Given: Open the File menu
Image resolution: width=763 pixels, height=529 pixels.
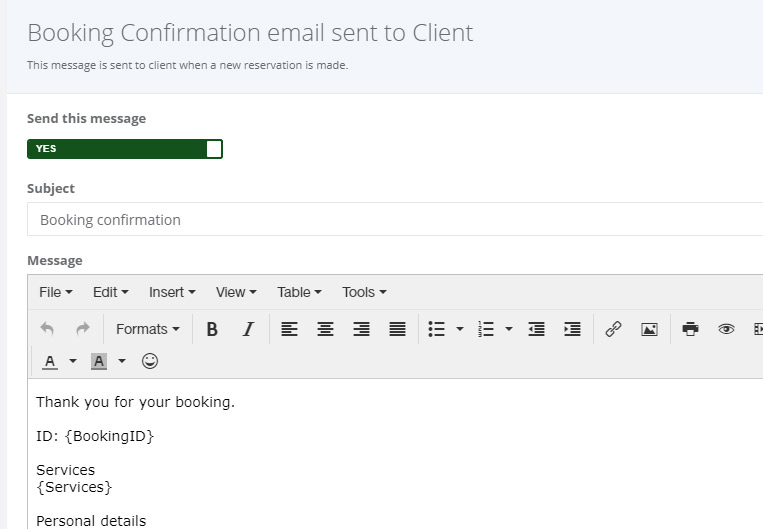Looking at the screenshot, I should (55, 292).
